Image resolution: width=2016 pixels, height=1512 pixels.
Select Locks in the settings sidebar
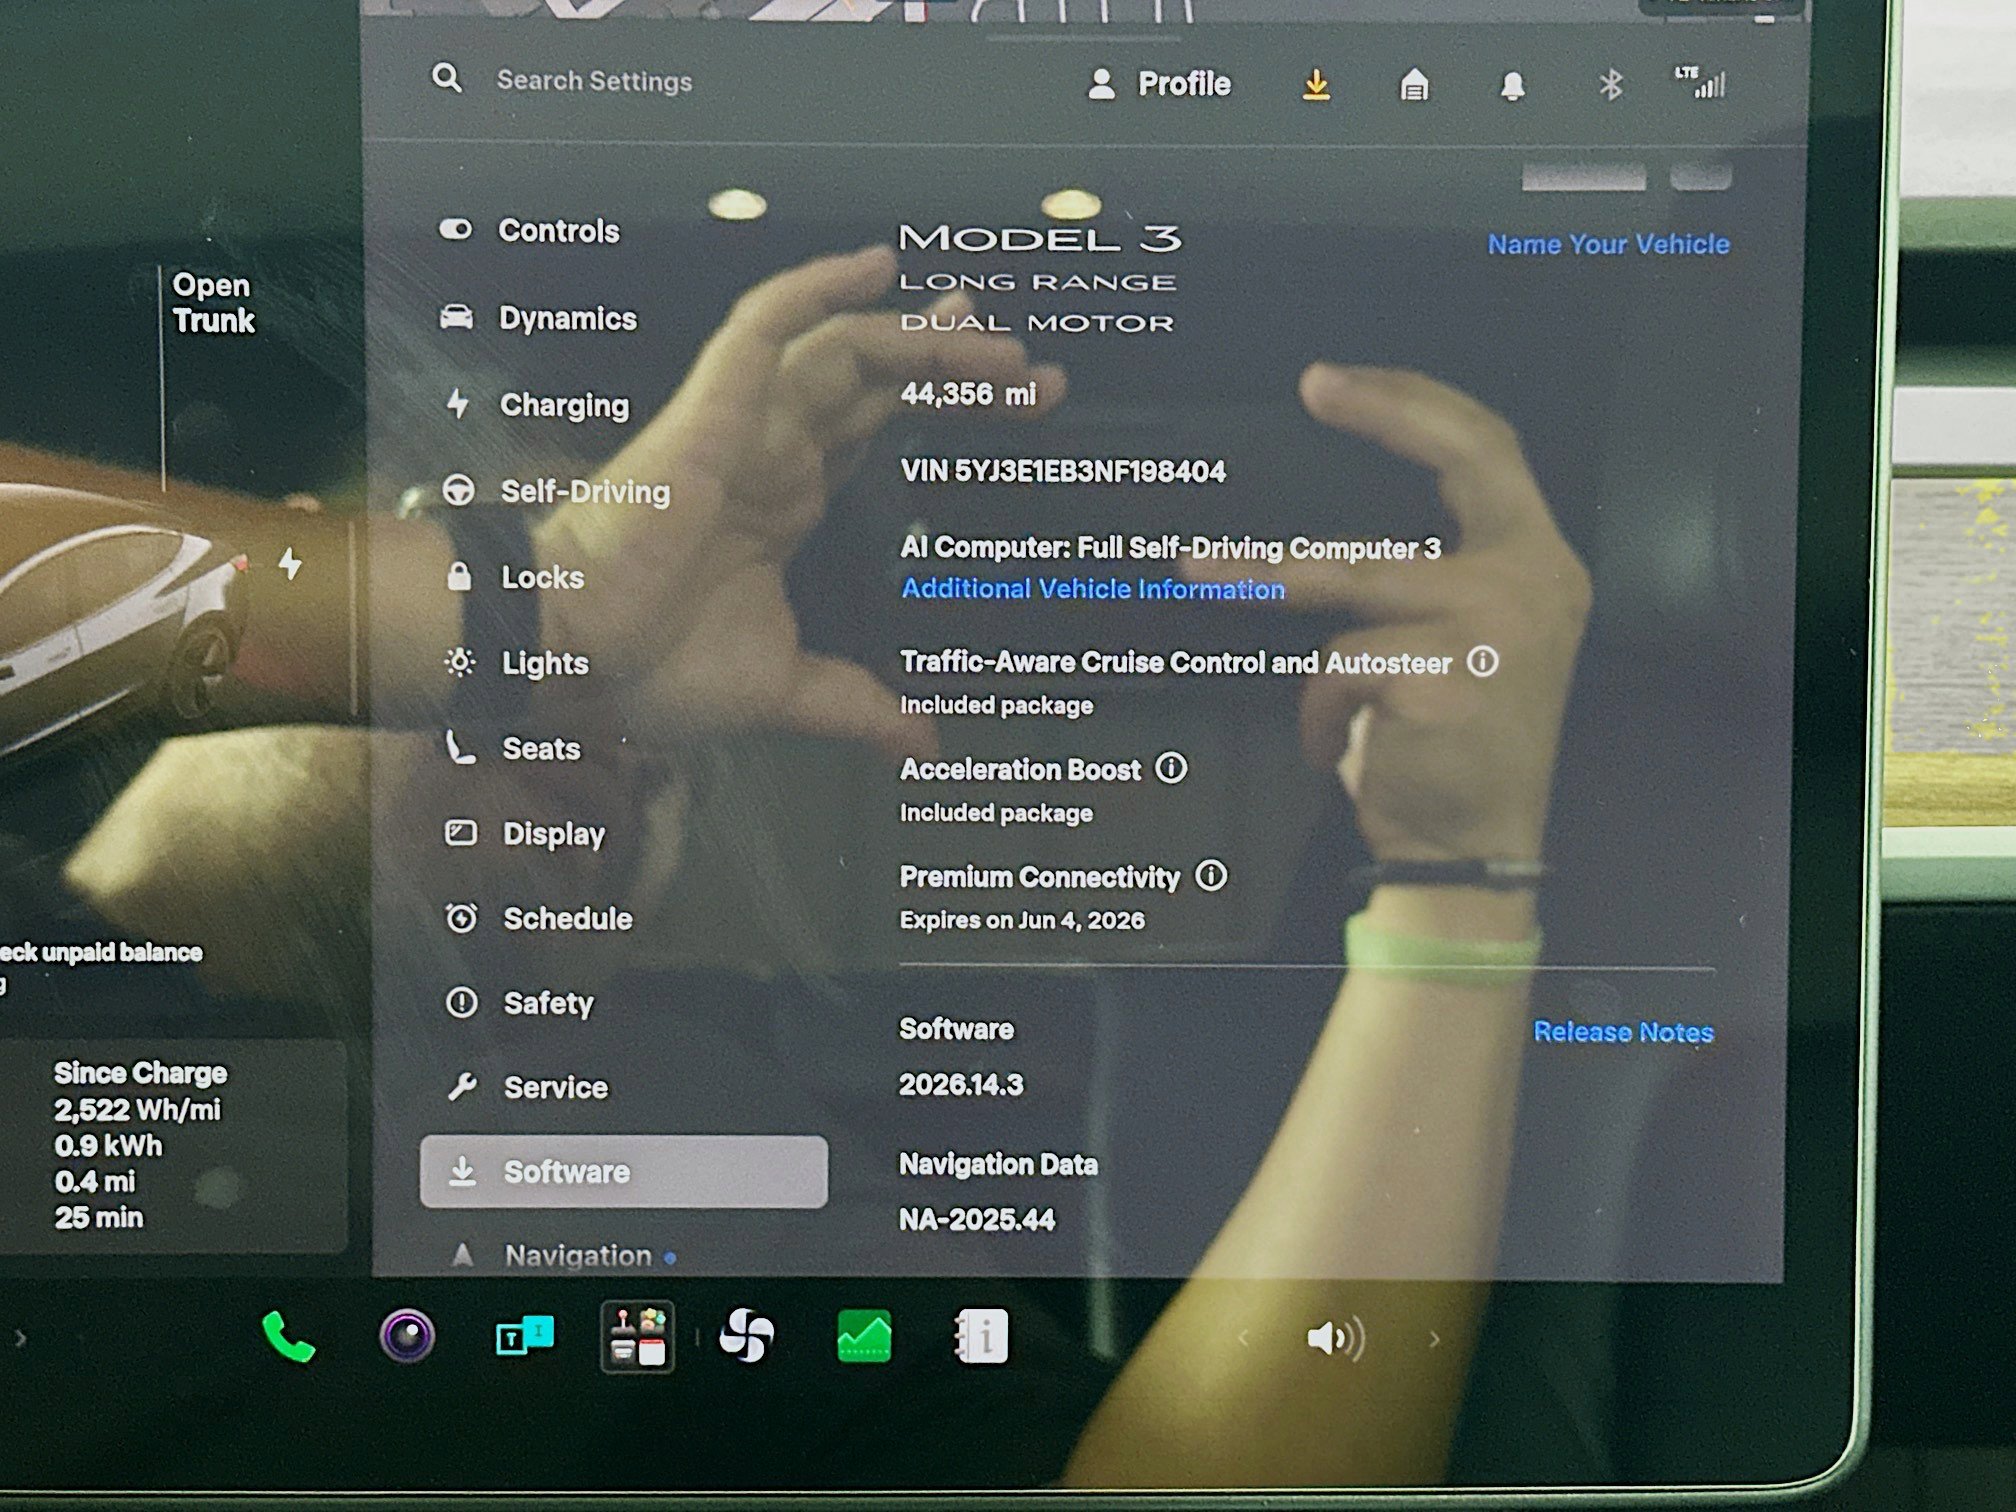pos(514,577)
